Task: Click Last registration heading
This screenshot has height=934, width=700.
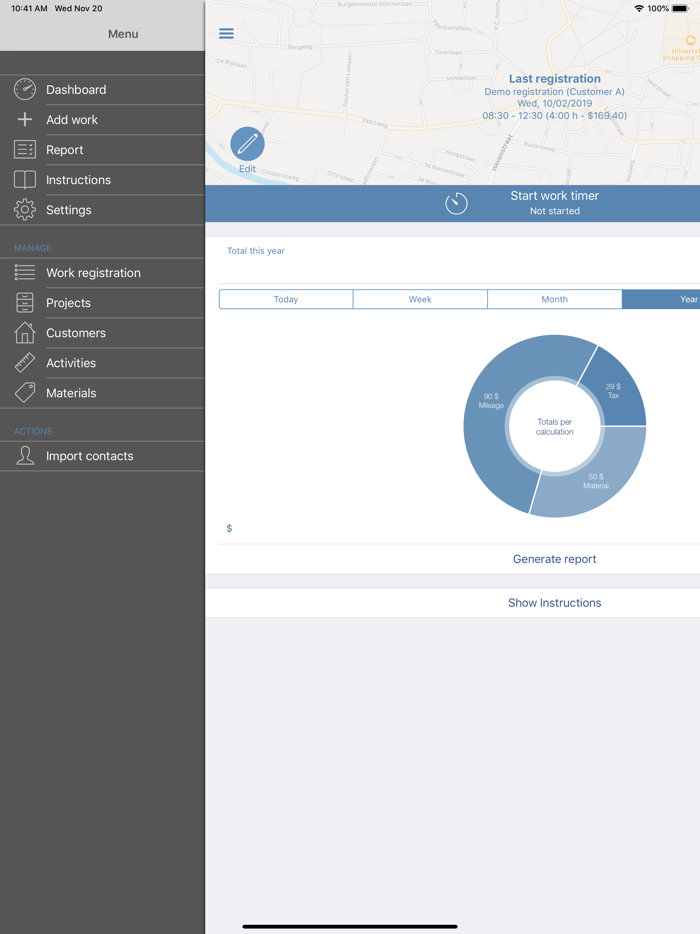Action: click(555, 79)
